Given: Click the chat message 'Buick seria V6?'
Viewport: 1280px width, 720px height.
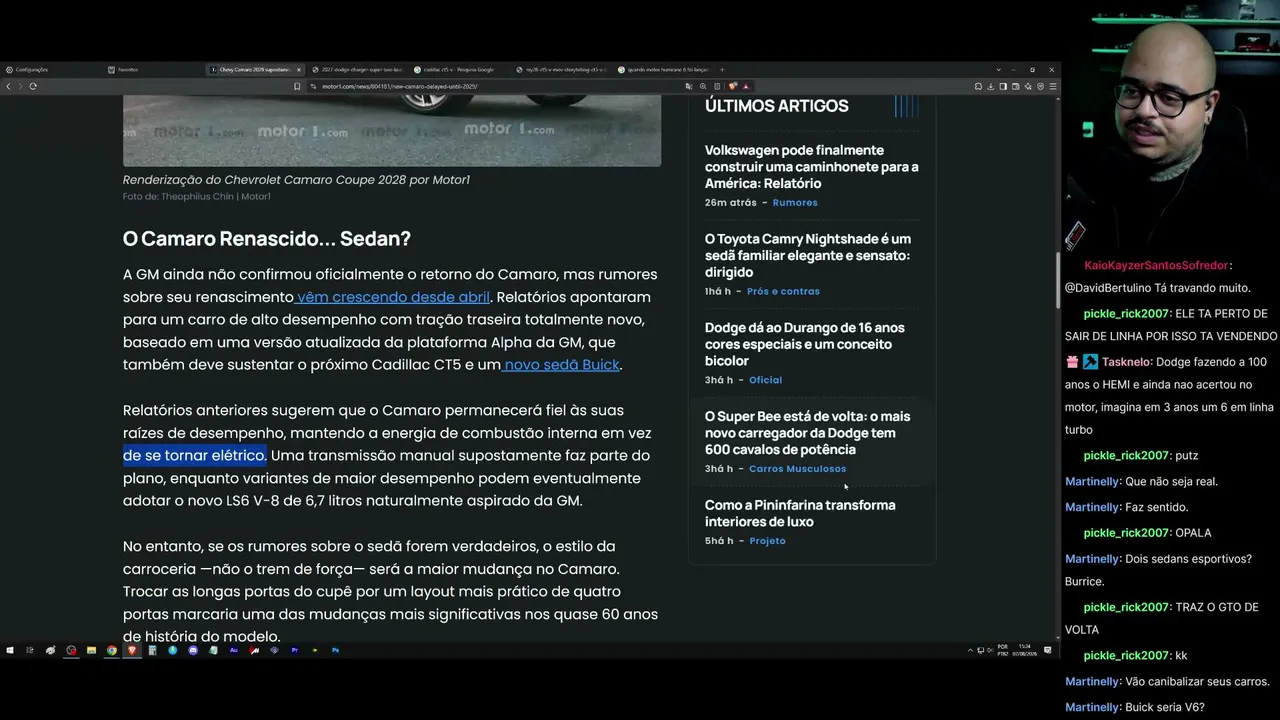Looking at the screenshot, I should [1164, 708].
